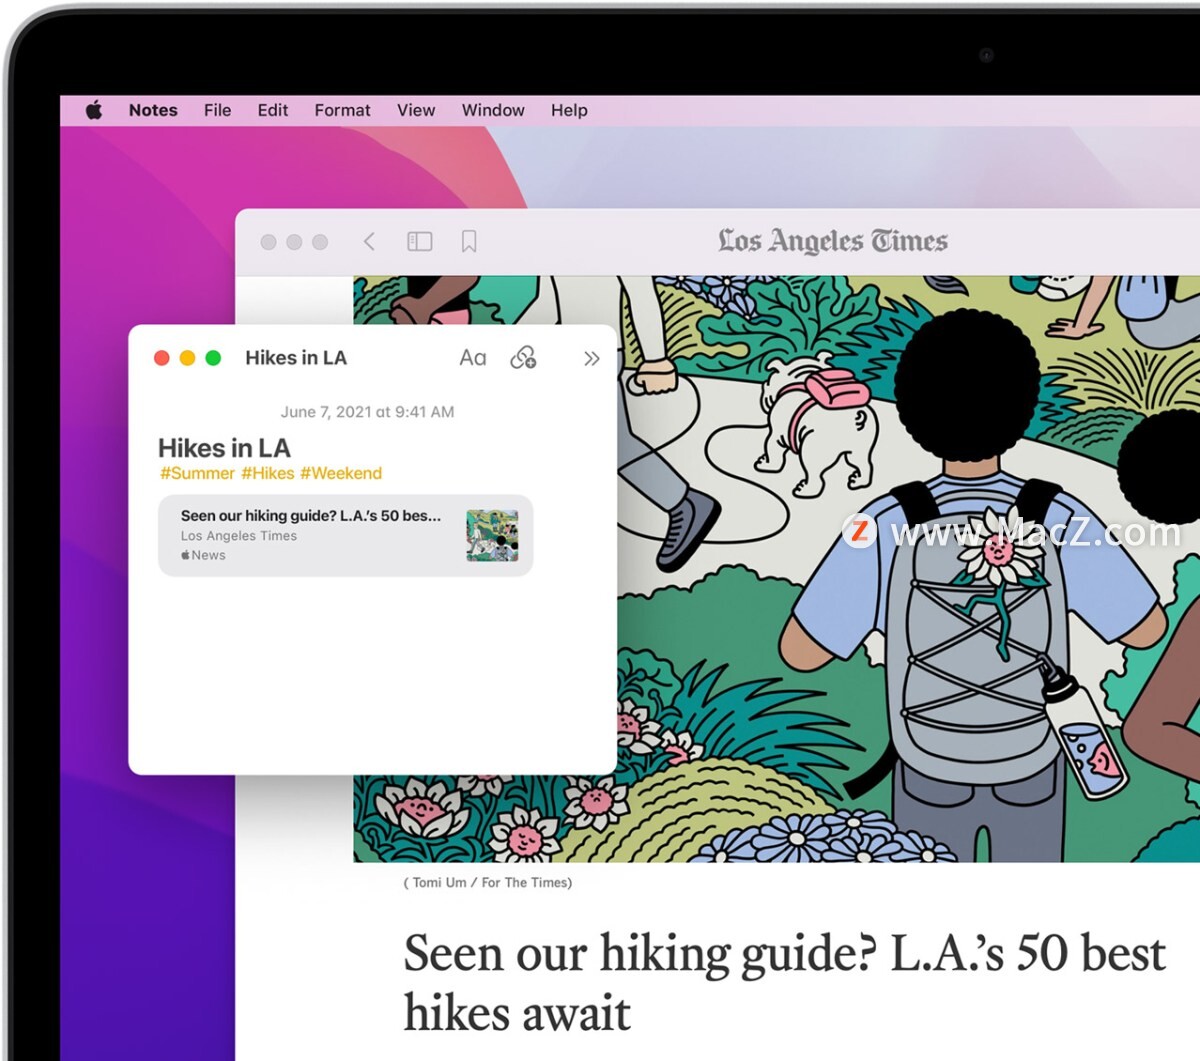Click the Los Angeles Times masthead
The height and width of the screenshot is (1061, 1200).
tap(833, 241)
